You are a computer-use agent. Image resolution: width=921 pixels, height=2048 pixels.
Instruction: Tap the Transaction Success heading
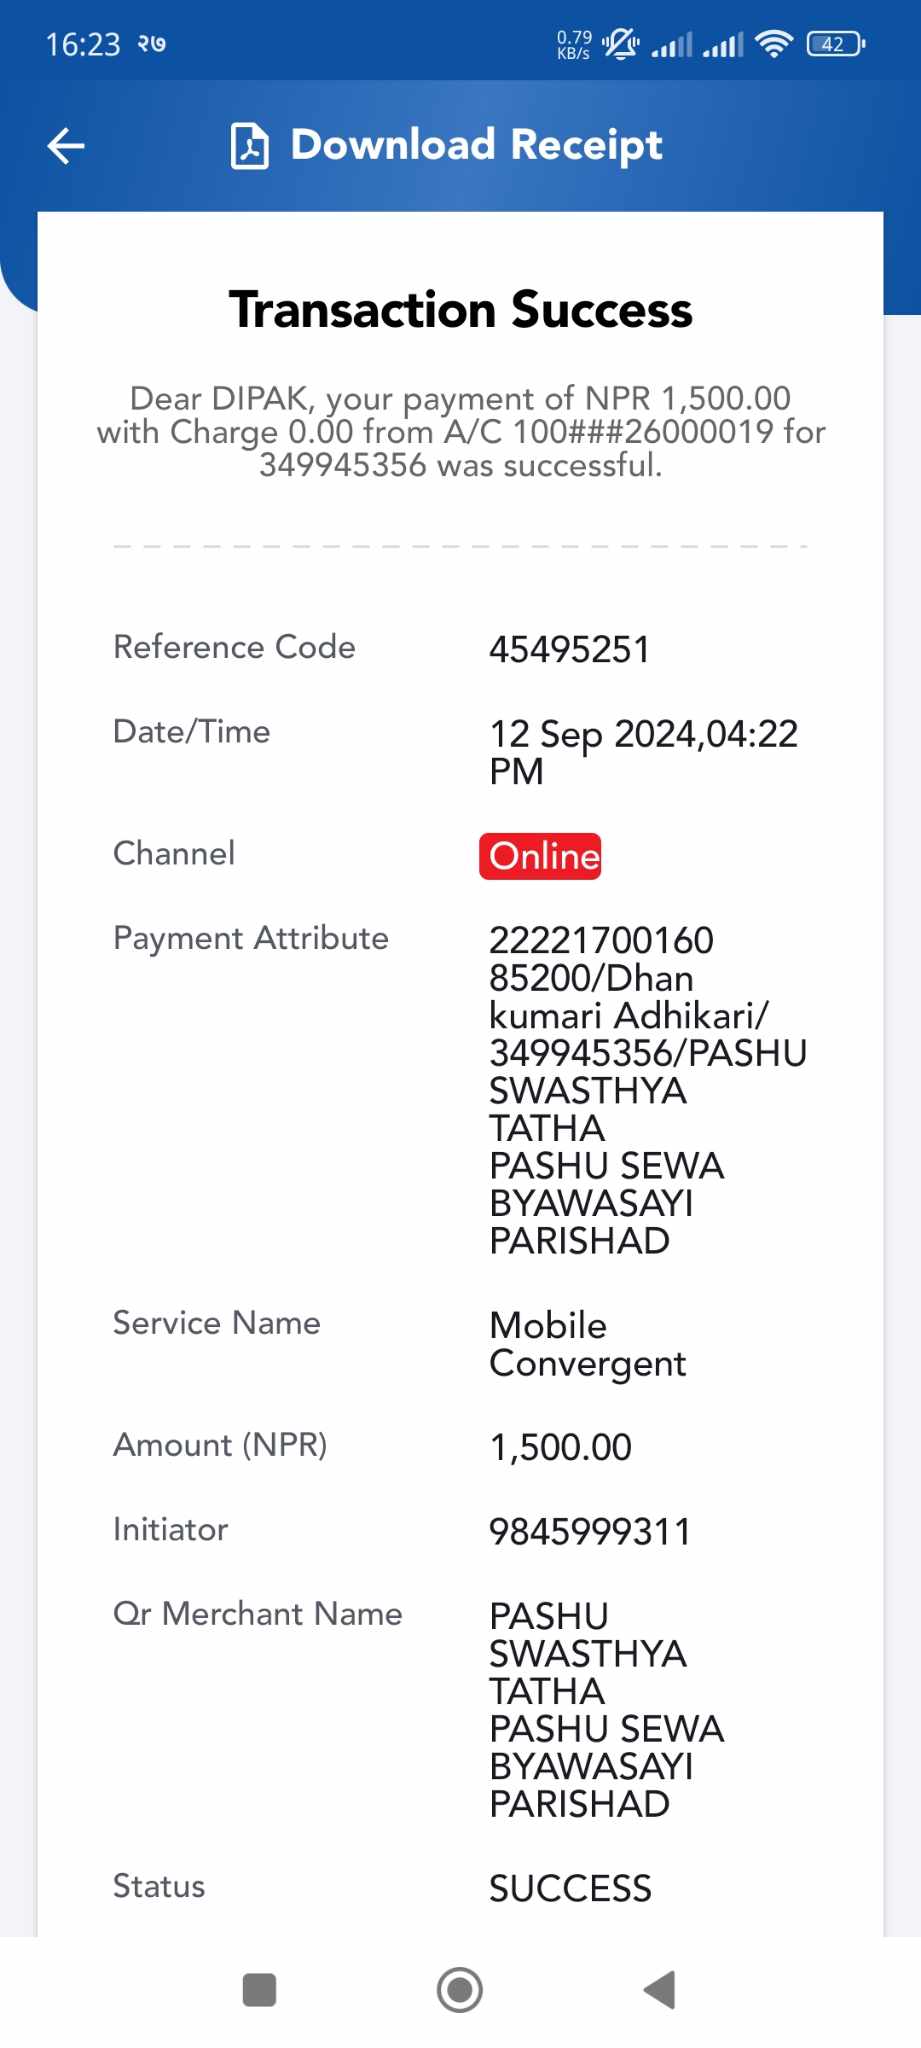pyautogui.click(x=460, y=310)
